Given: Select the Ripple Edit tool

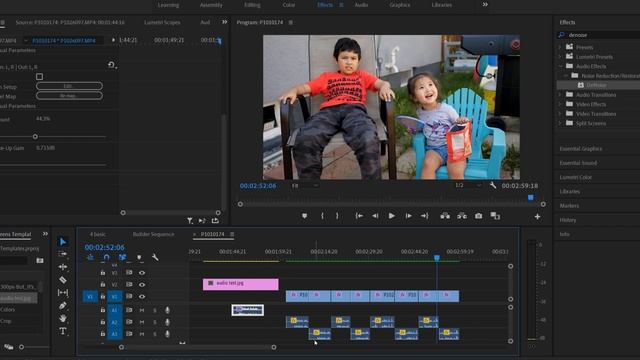Looking at the screenshot, I should coord(63,267).
